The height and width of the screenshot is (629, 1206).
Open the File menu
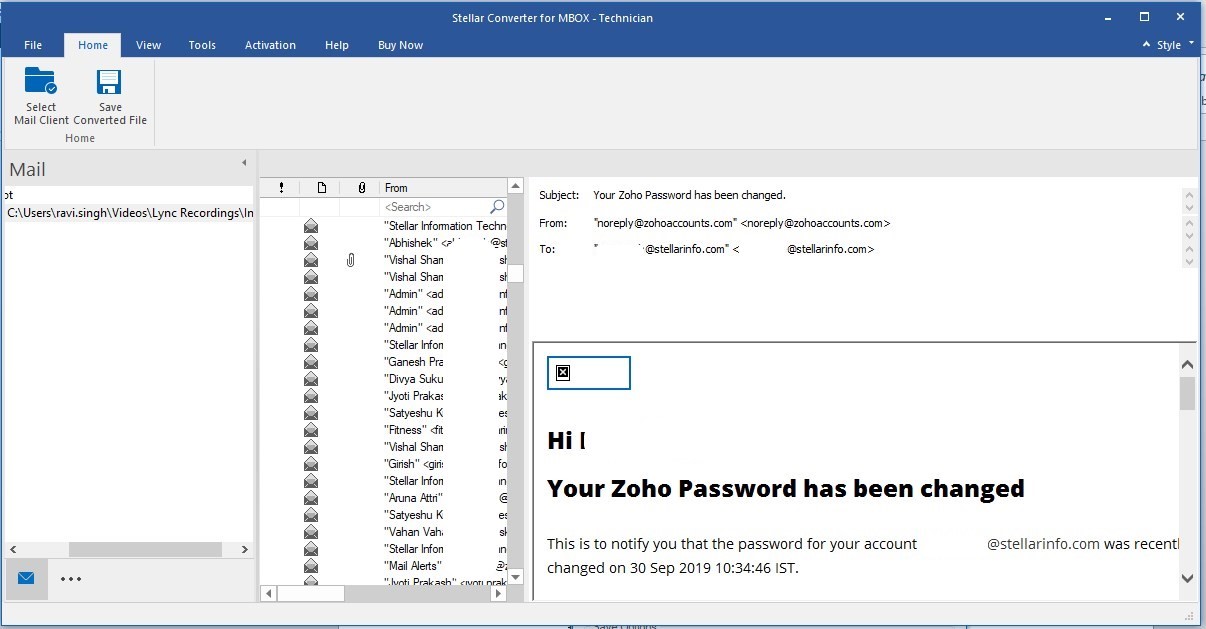point(33,45)
